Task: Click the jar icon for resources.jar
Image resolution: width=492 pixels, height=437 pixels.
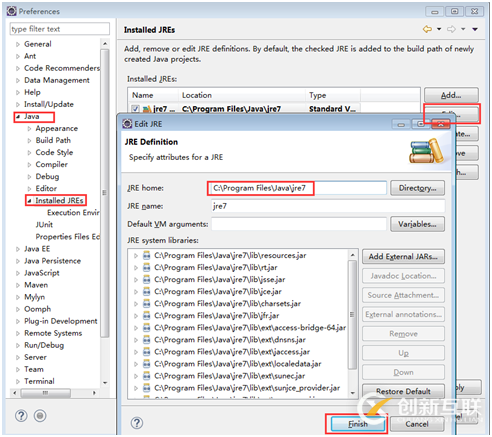Action: pos(146,256)
